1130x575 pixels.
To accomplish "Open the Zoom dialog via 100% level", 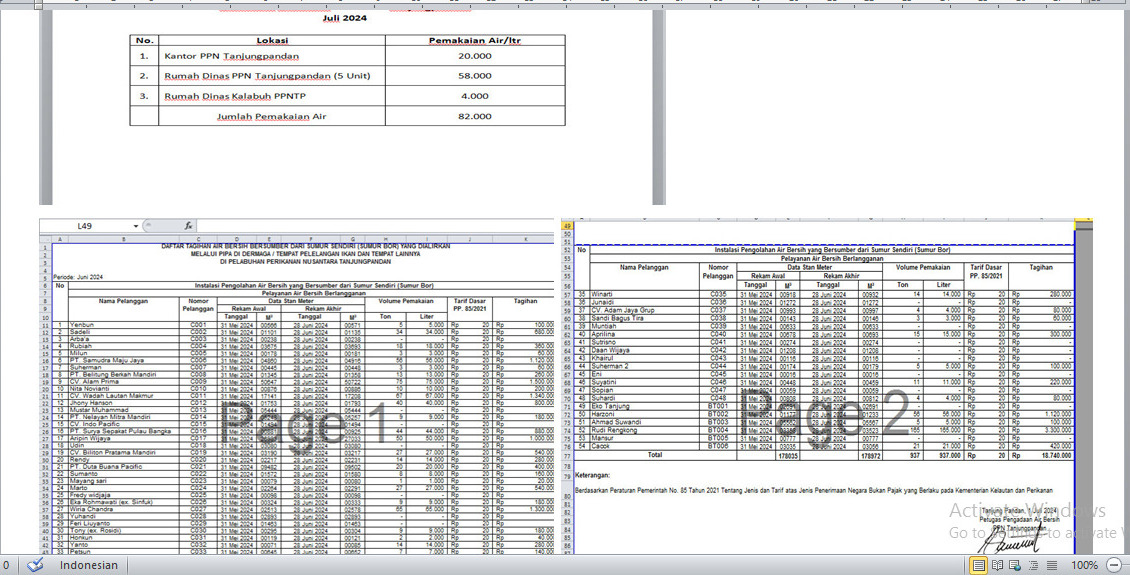I will (1084, 565).
